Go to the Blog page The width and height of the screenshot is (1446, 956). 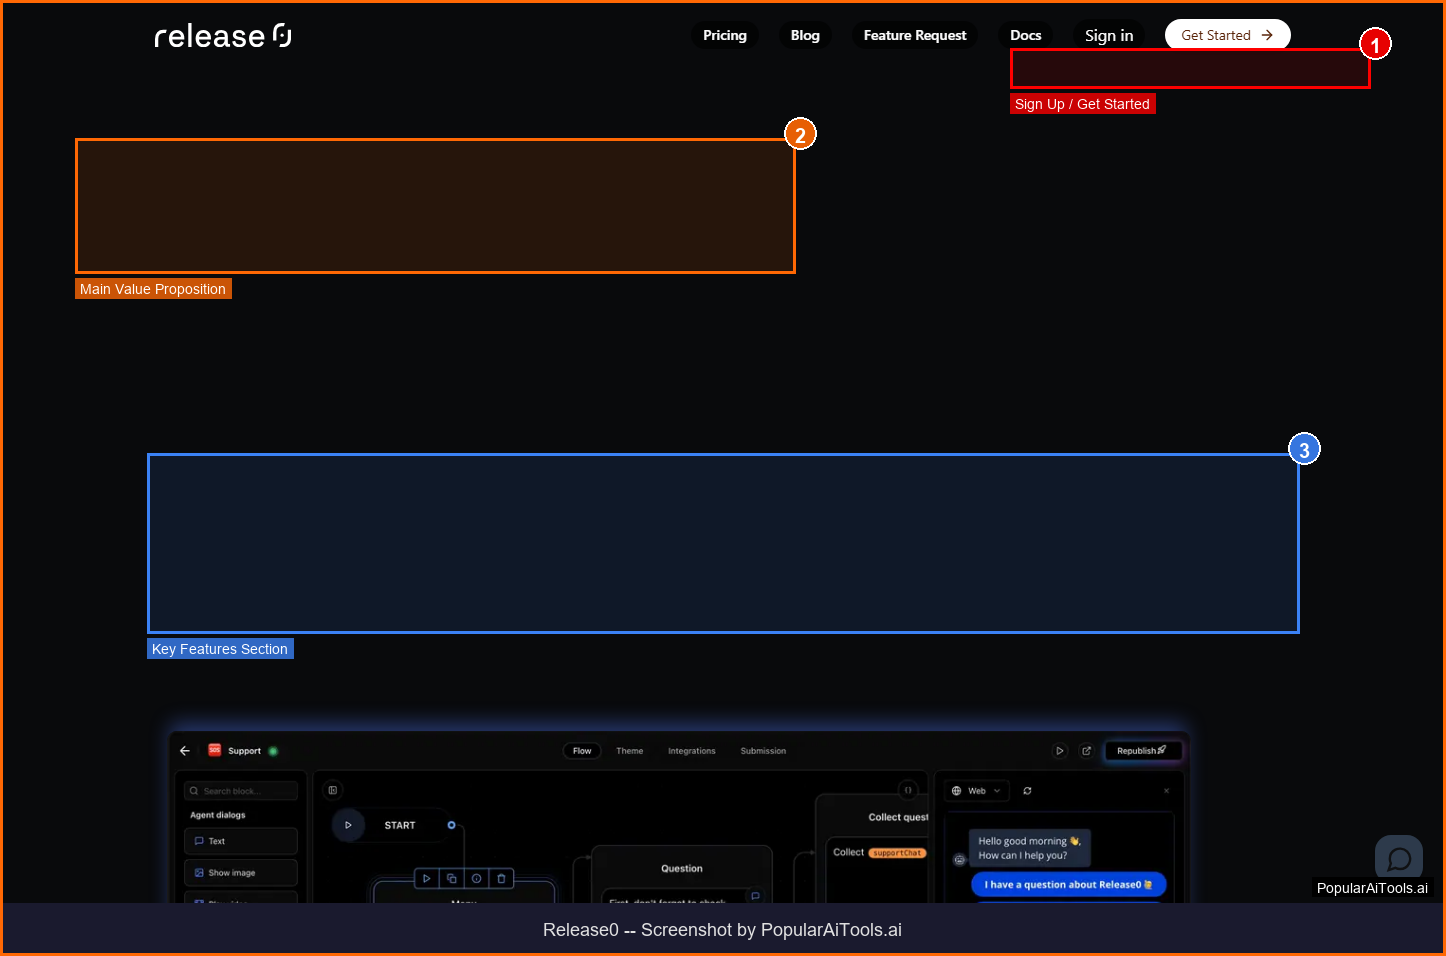point(804,36)
